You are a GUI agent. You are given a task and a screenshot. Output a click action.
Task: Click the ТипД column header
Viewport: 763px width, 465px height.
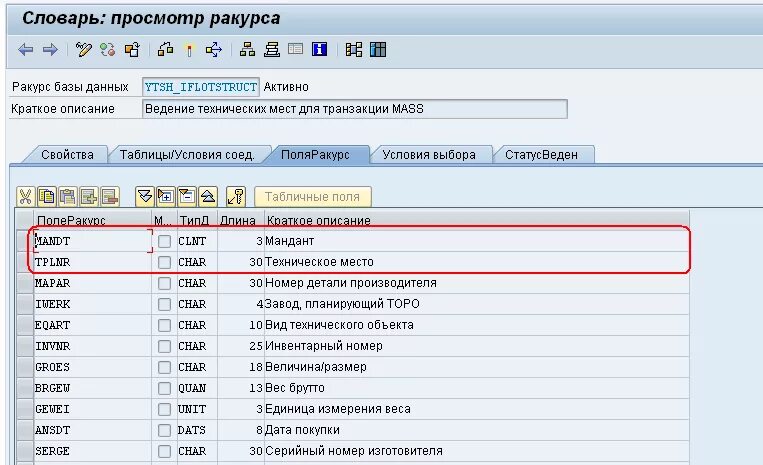(197, 220)
